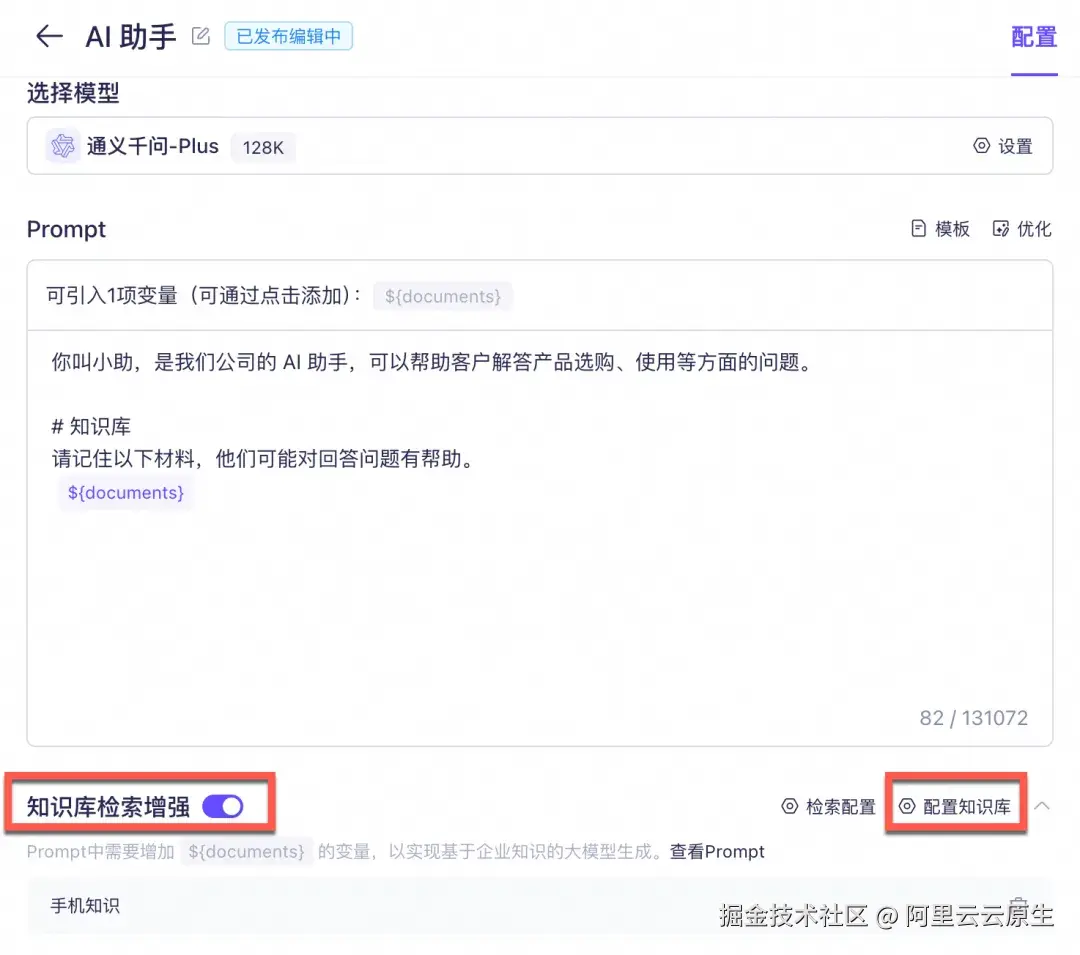The height and width of the screenshot is (955, 1080).
Task: Click the back arrow to exit AI 助手 config
Action: tap(47, 36)
